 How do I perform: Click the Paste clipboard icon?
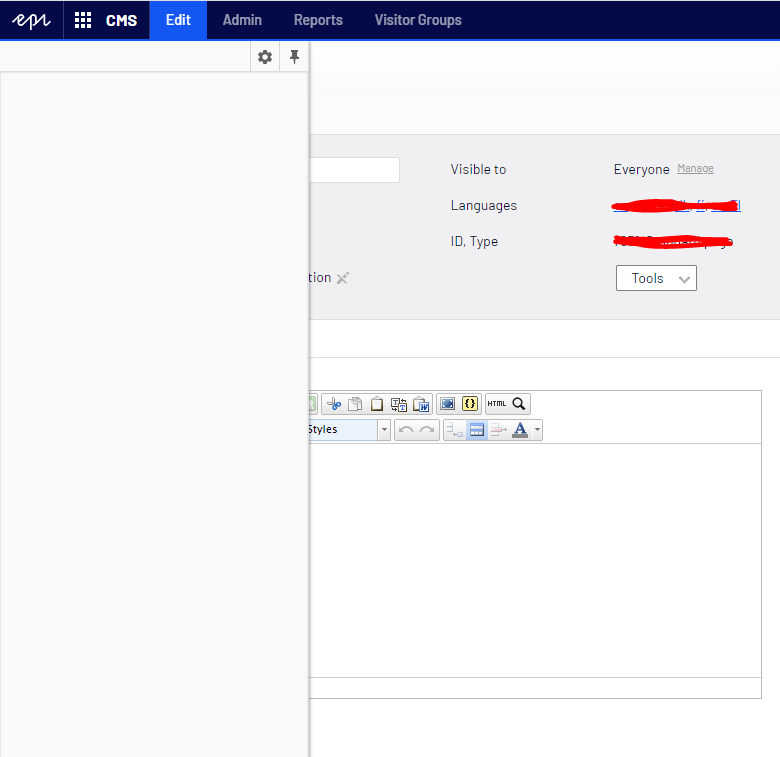(x=377, y=404)
